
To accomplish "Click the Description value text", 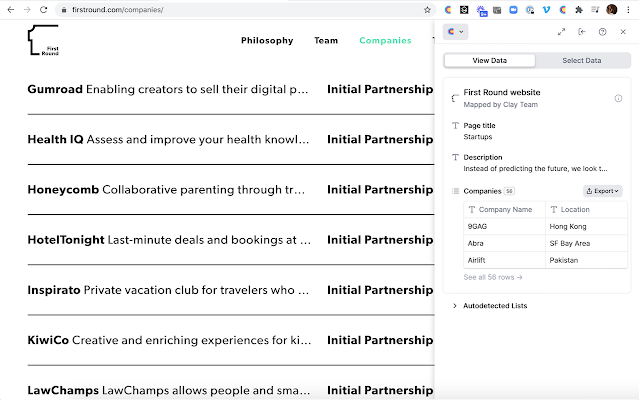I will 535,169.
